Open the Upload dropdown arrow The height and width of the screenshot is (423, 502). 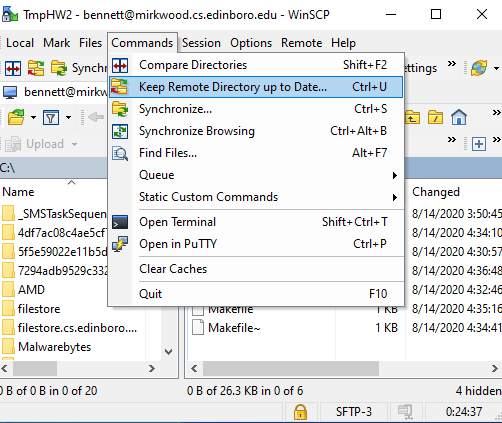point(74,144)
